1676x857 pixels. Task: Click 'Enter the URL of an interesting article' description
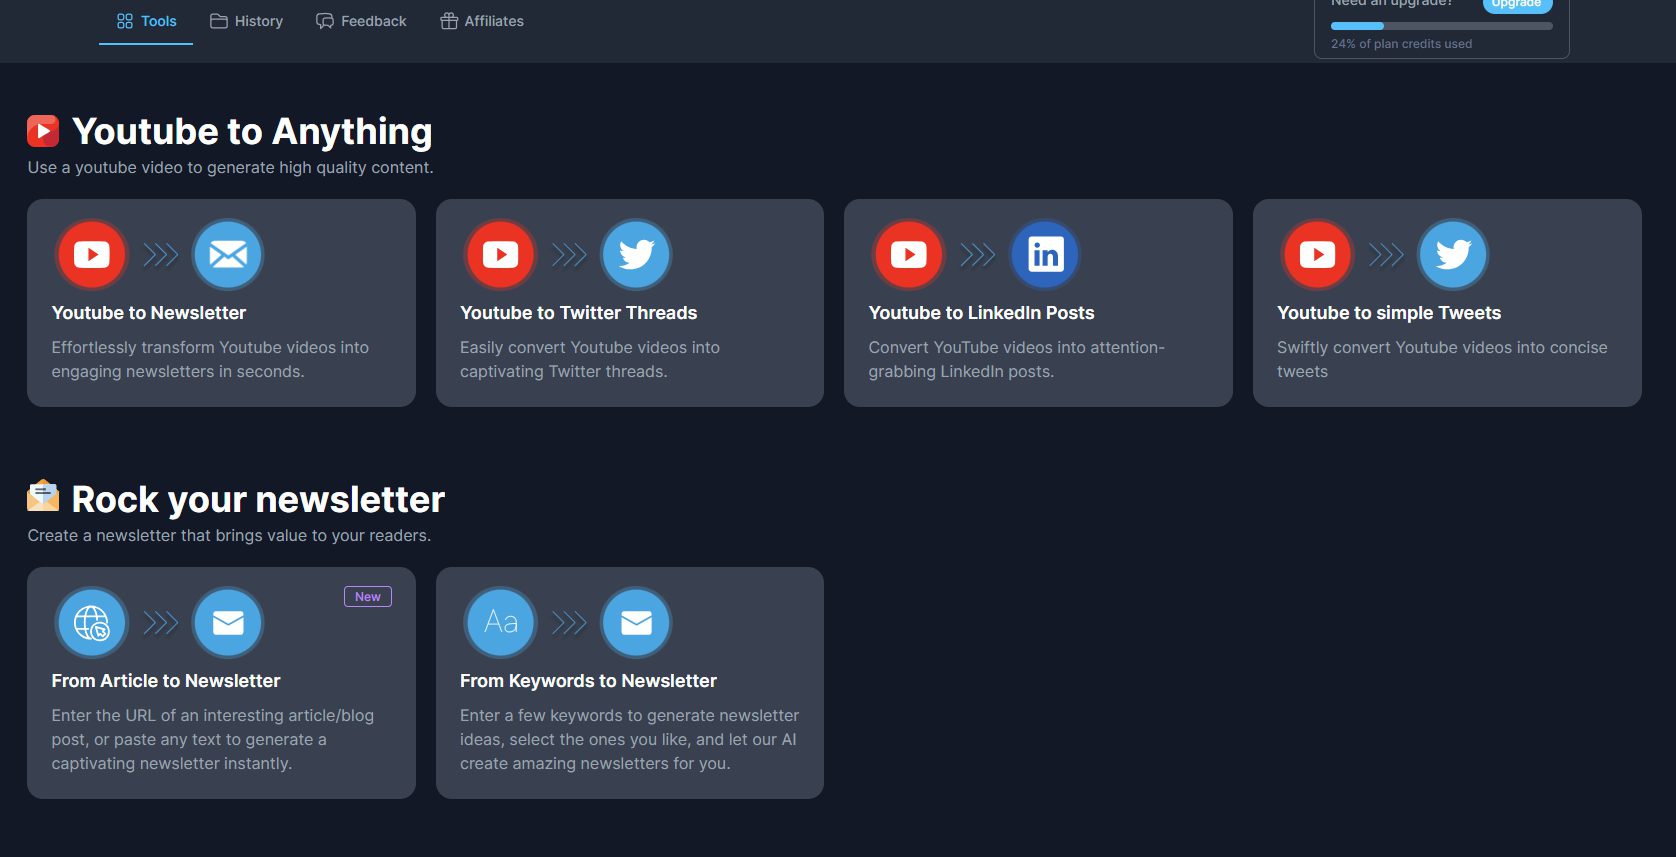[213, 740]
